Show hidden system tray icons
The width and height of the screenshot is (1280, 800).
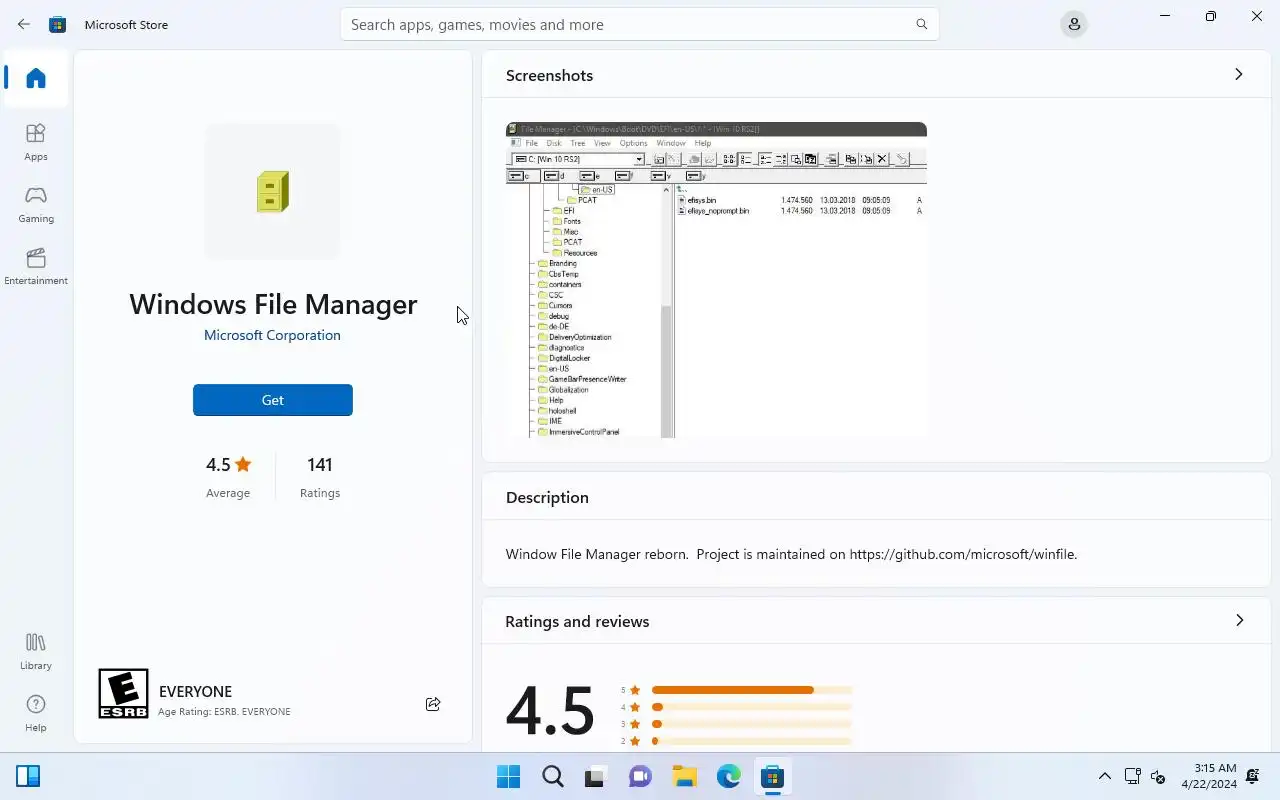[x=1105, y=776]
